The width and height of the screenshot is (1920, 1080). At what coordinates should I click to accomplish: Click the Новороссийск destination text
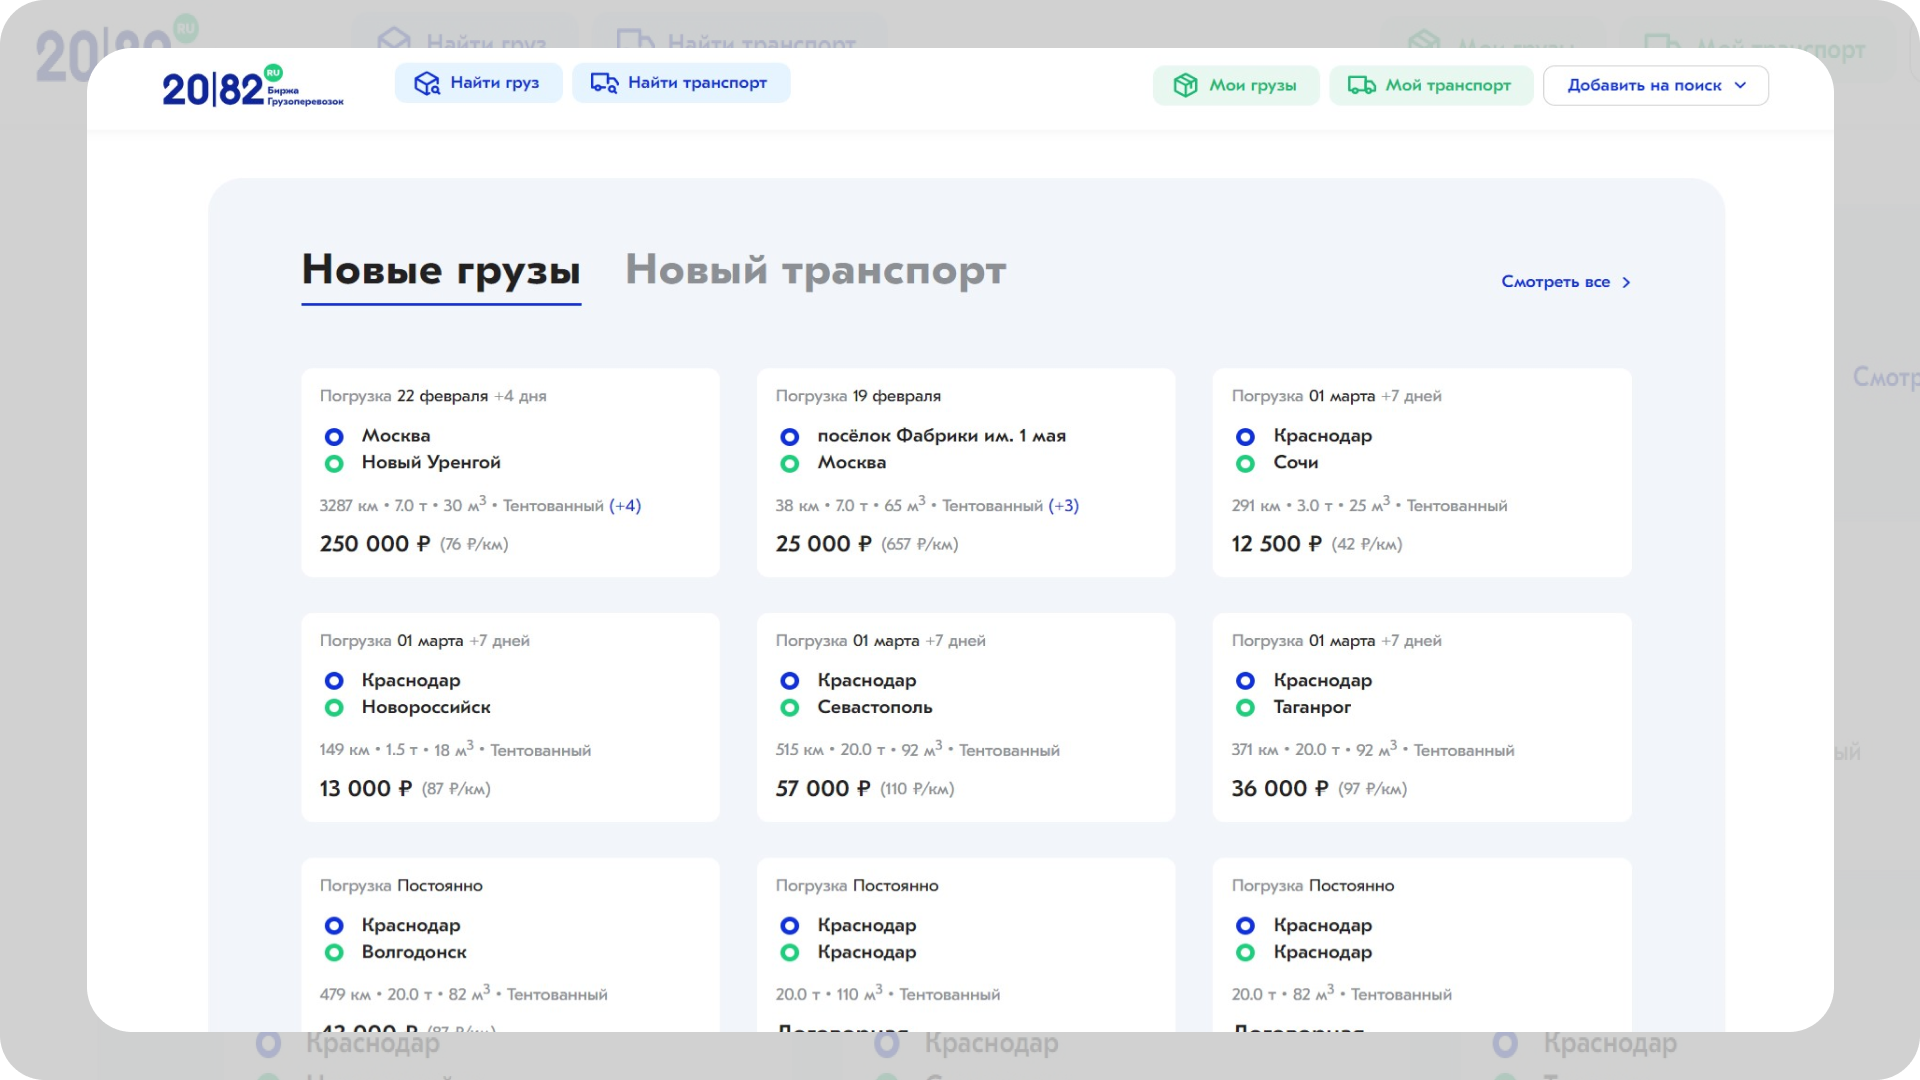pos(426,707)
